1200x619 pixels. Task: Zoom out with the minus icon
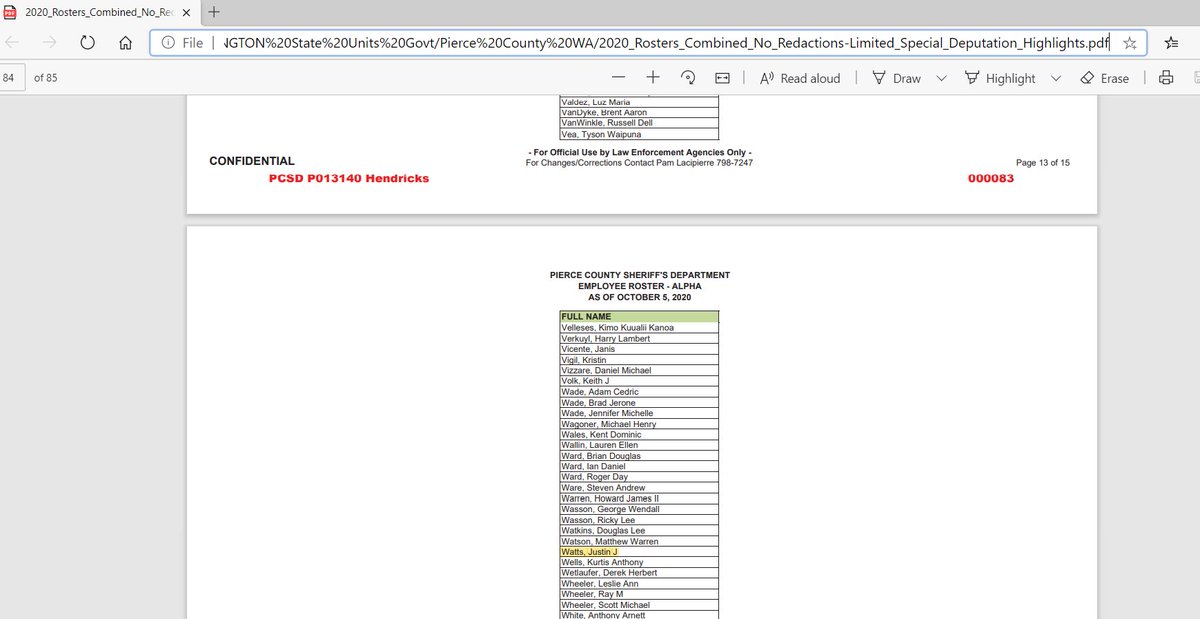[619, 78]
